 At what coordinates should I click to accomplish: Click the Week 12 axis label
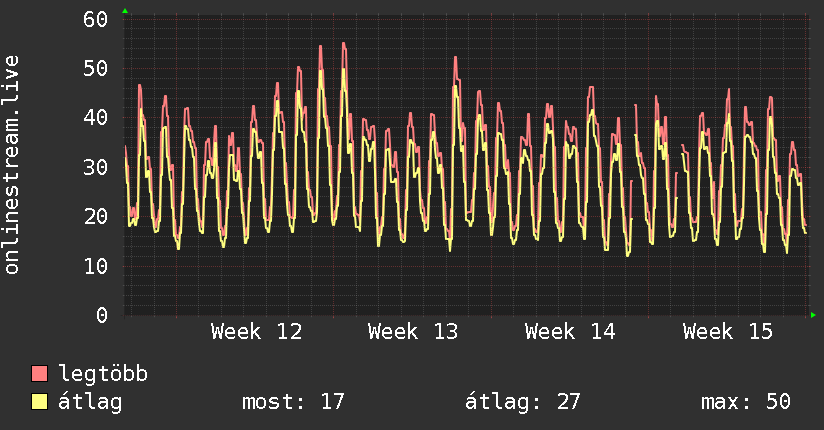[256, 332]
